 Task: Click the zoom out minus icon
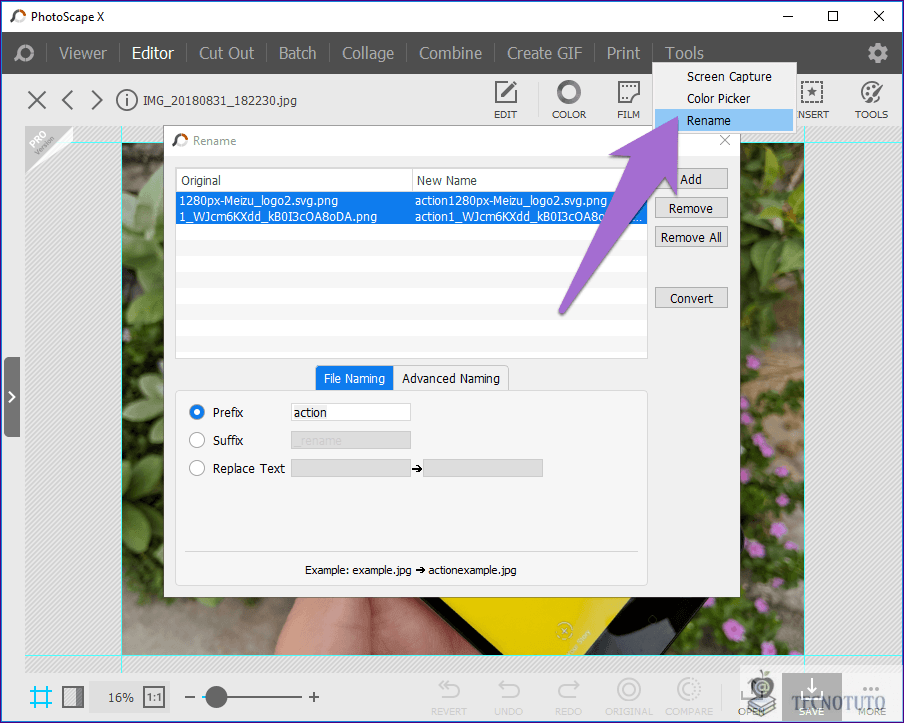click(x=190, y=697)
